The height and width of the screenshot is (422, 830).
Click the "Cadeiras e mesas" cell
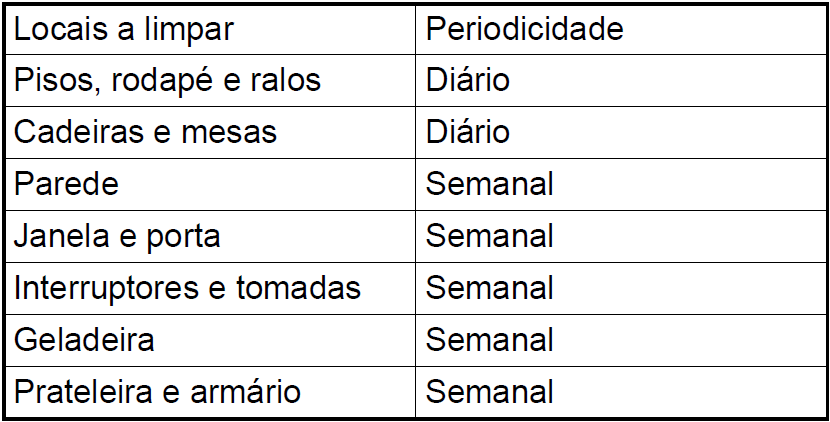tap(145, 132)
